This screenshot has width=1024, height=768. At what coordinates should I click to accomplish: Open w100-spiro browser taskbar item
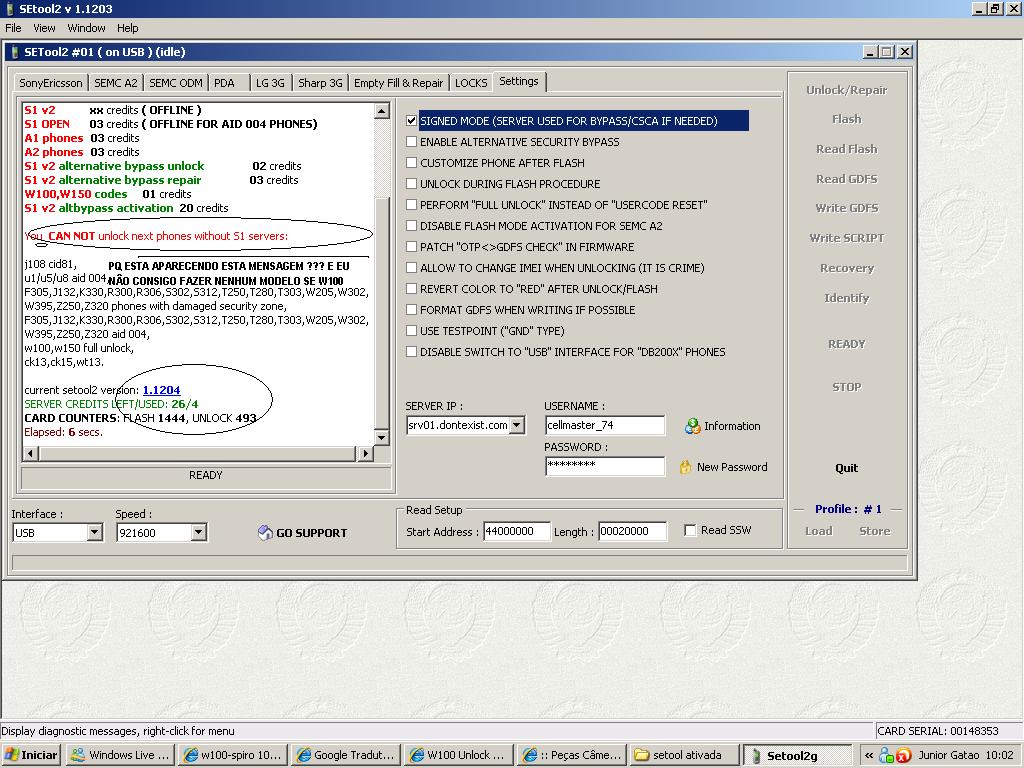232,755
